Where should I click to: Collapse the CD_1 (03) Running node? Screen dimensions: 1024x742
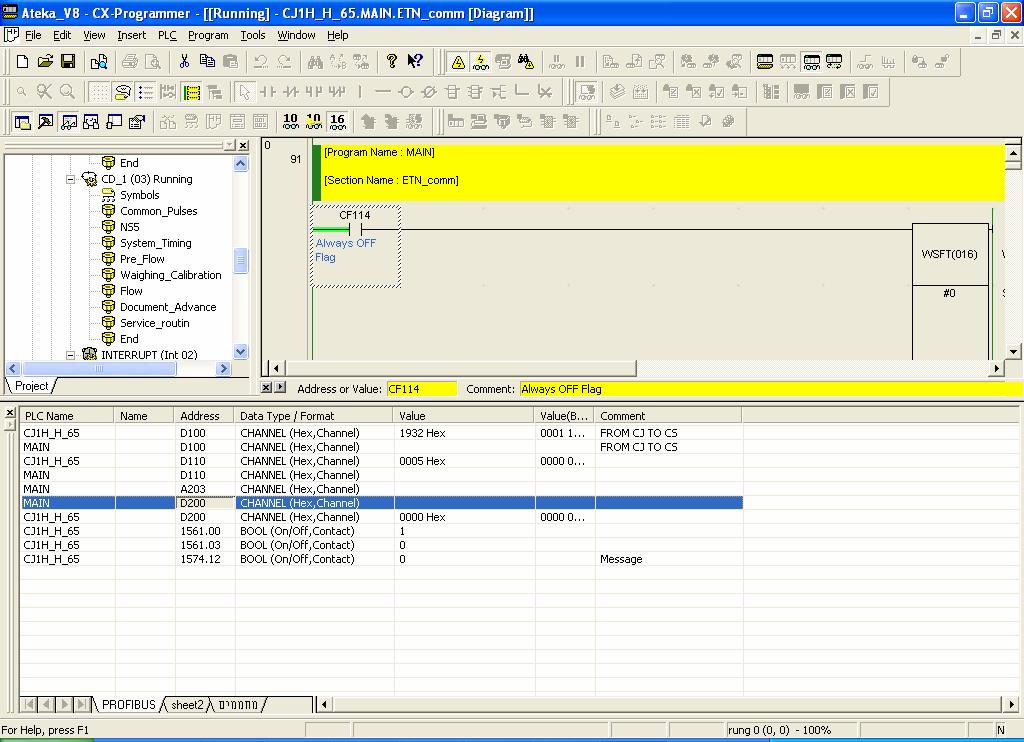click(71, 179)
